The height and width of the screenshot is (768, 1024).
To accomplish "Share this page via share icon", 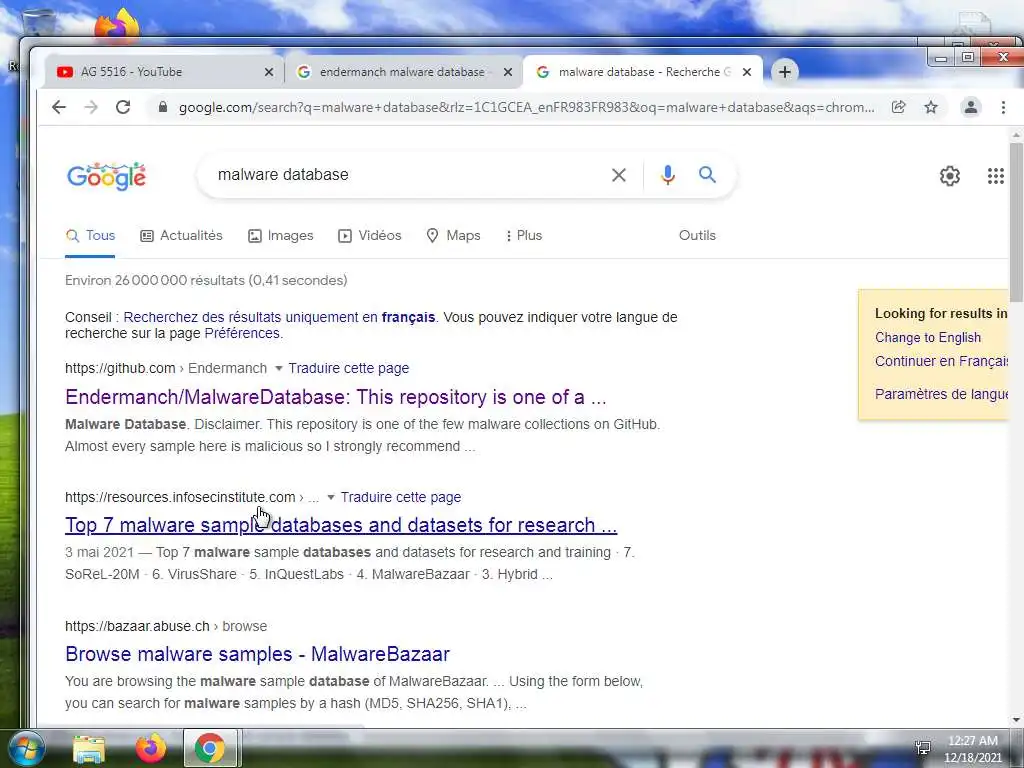I will pyautogui.click(x=899, y=107).
